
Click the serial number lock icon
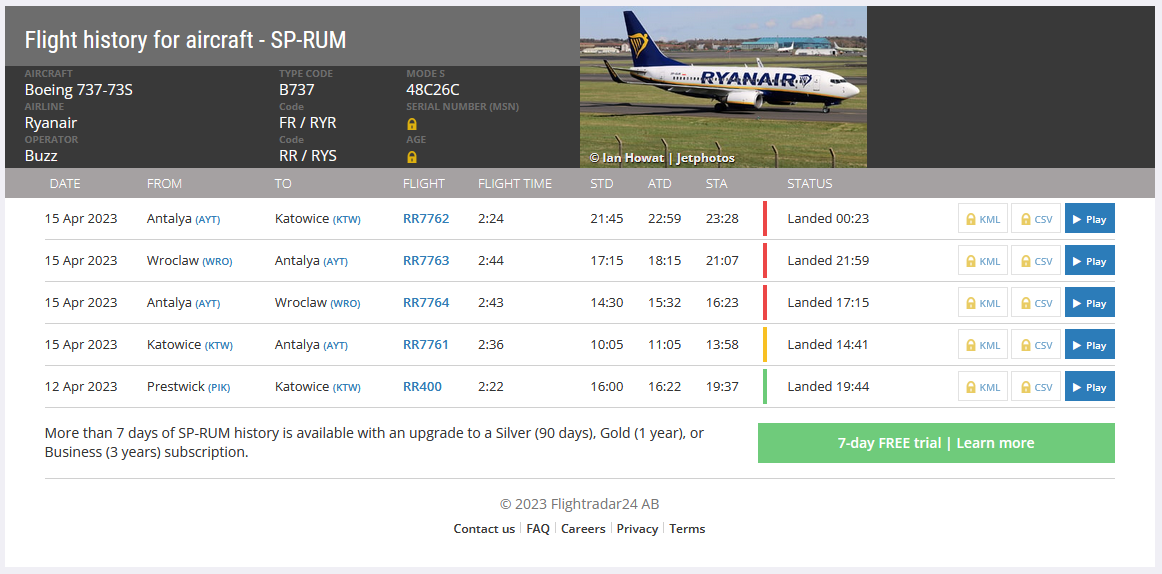coord(412,124)
